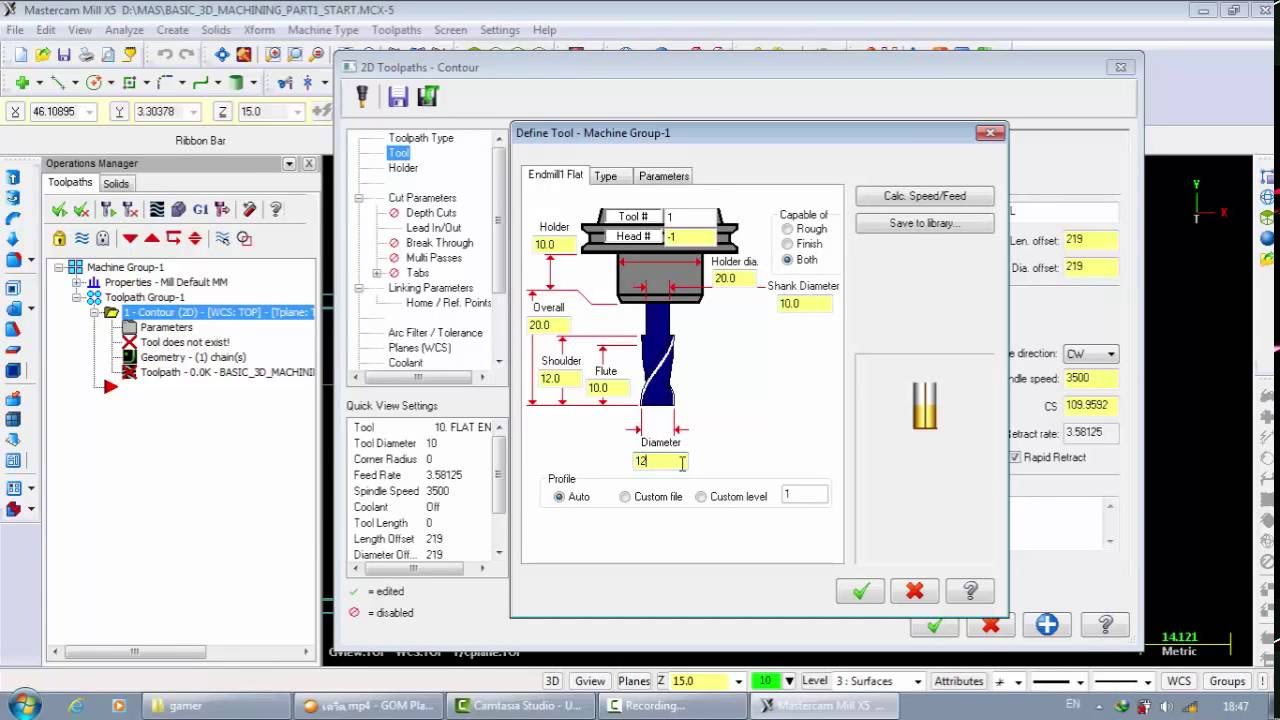This screenshot has height=720, width=1280.
Task: Confirm Define Tool with the green checkmark
Action: (861, 591)
